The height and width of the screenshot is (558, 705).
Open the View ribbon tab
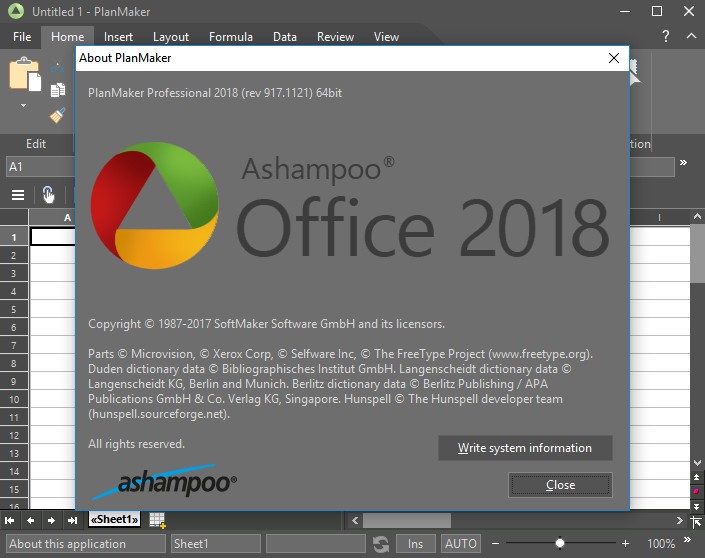click(386, 37)
